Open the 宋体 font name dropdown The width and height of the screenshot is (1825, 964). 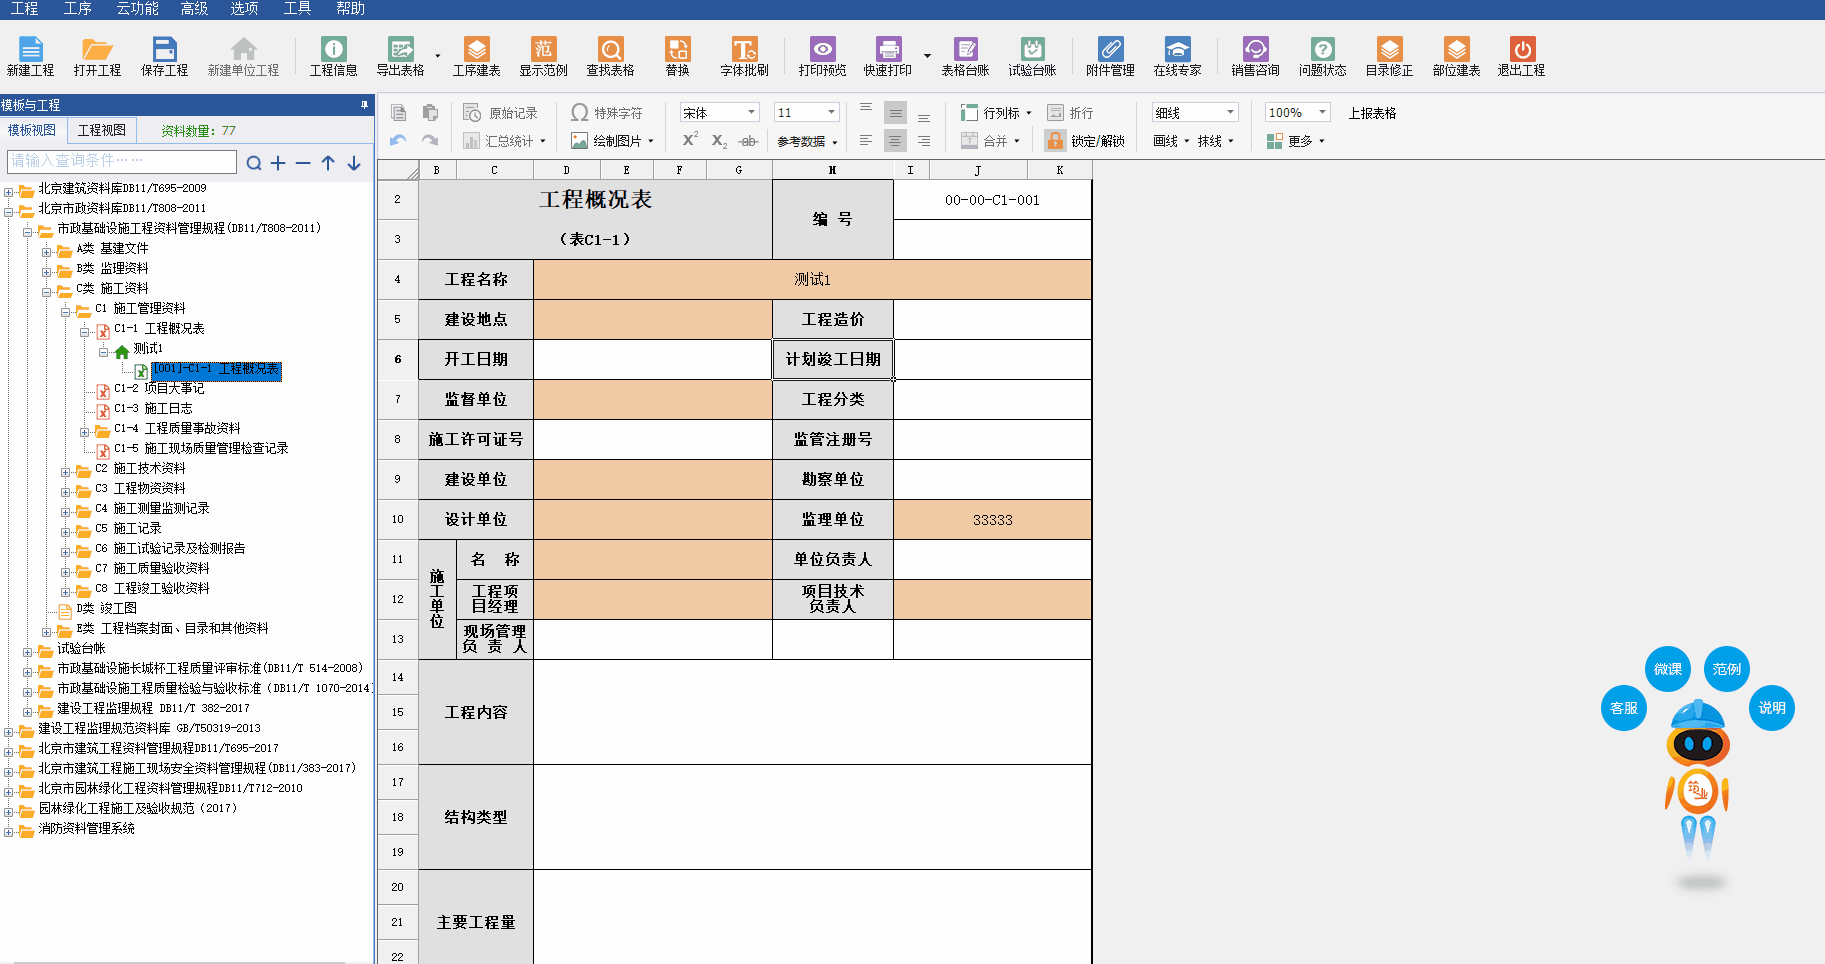tap(752, 113)
